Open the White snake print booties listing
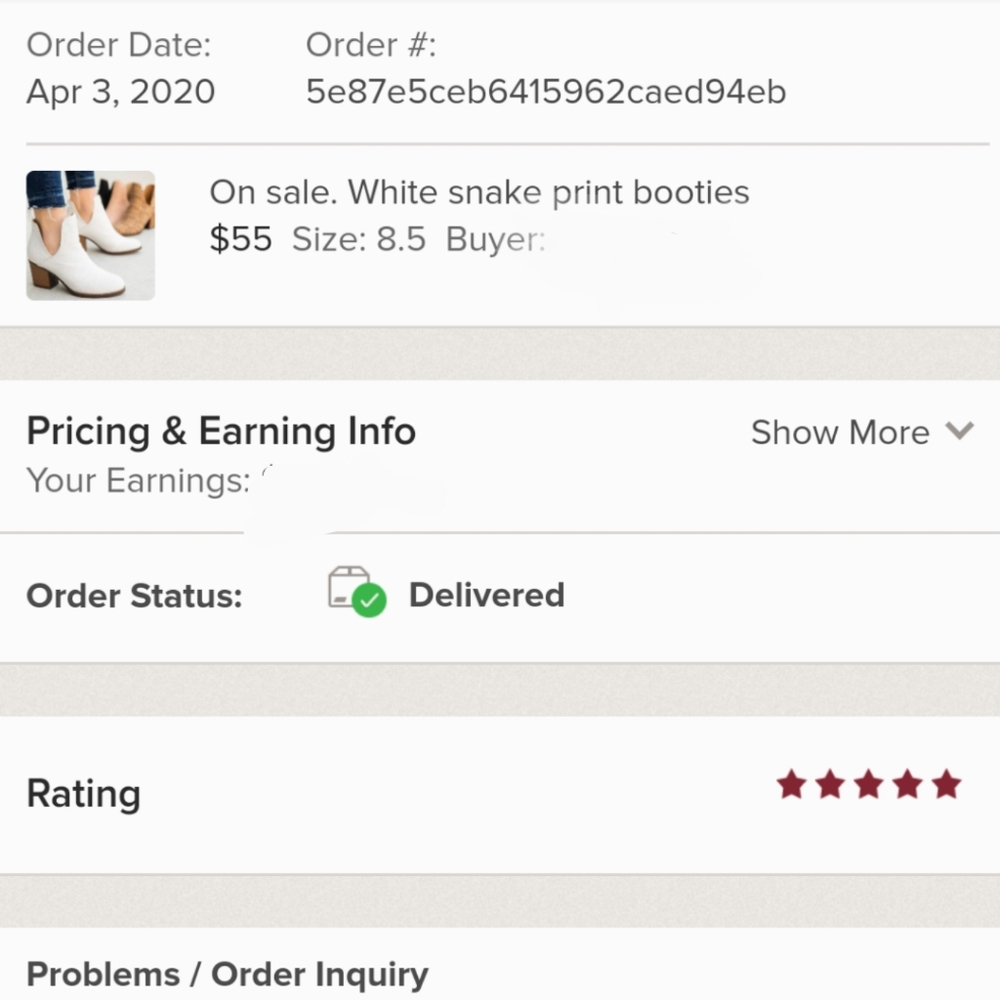Image resolution: width=1000 pixels, height=1000 pixels. pos(478,192)
